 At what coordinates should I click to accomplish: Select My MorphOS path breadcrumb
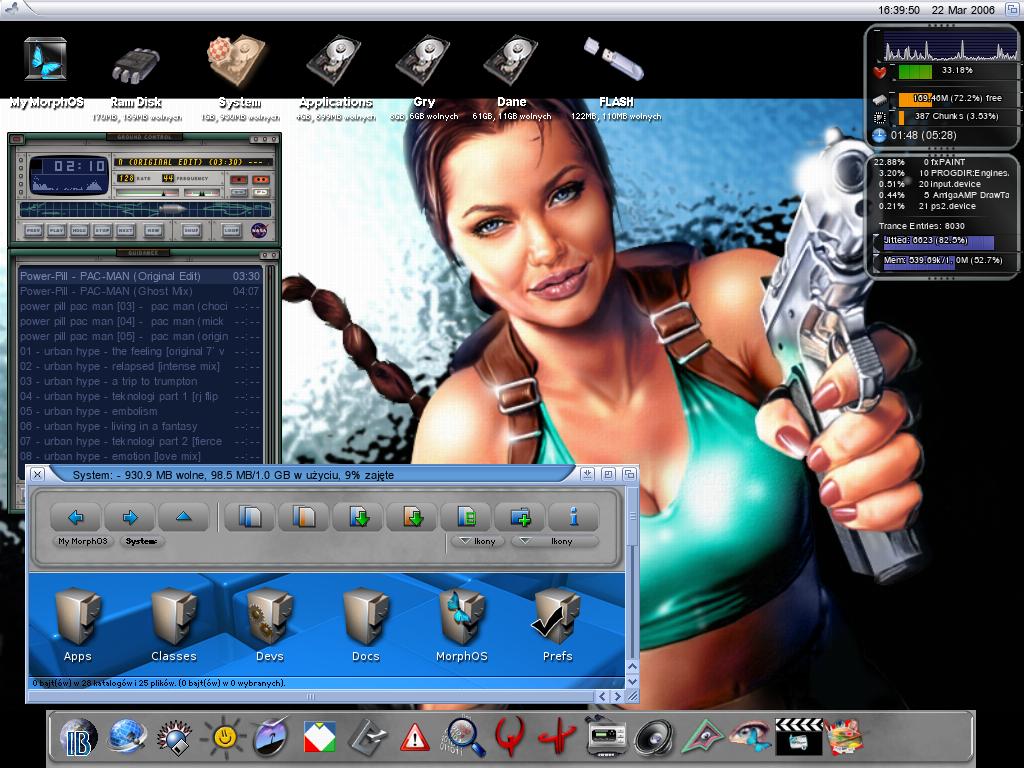83,541
